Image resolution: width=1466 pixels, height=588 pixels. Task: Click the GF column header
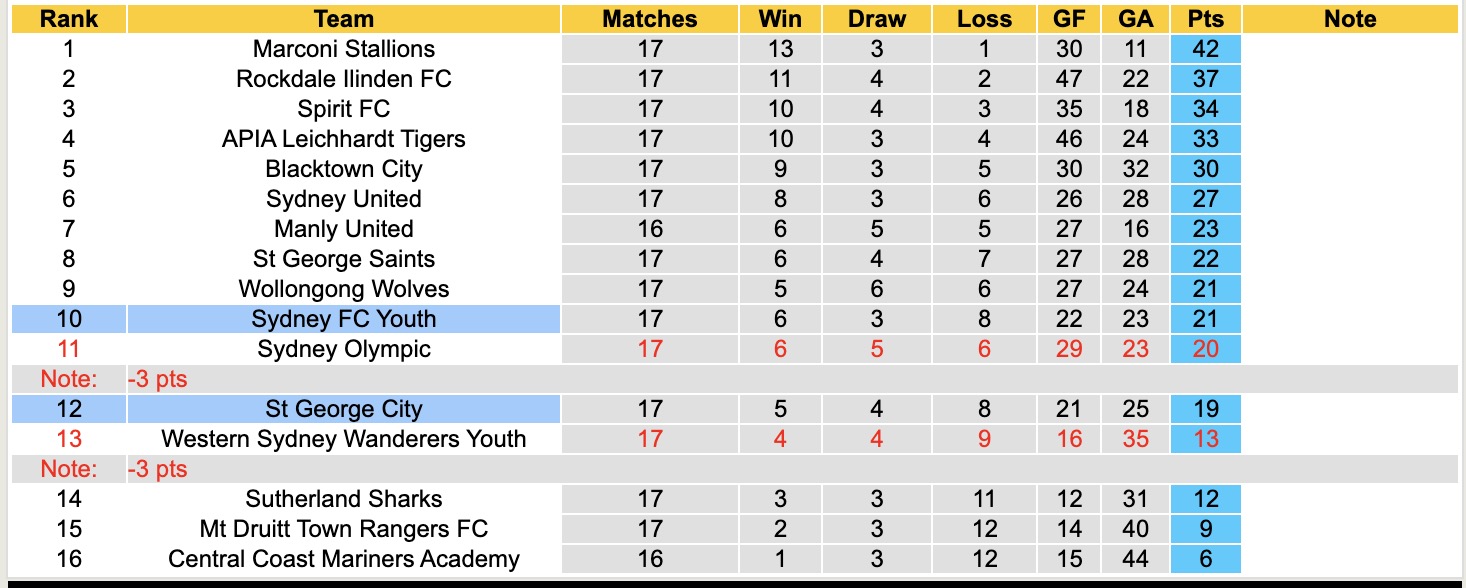pyautogui.click(x=1069, y=19)
